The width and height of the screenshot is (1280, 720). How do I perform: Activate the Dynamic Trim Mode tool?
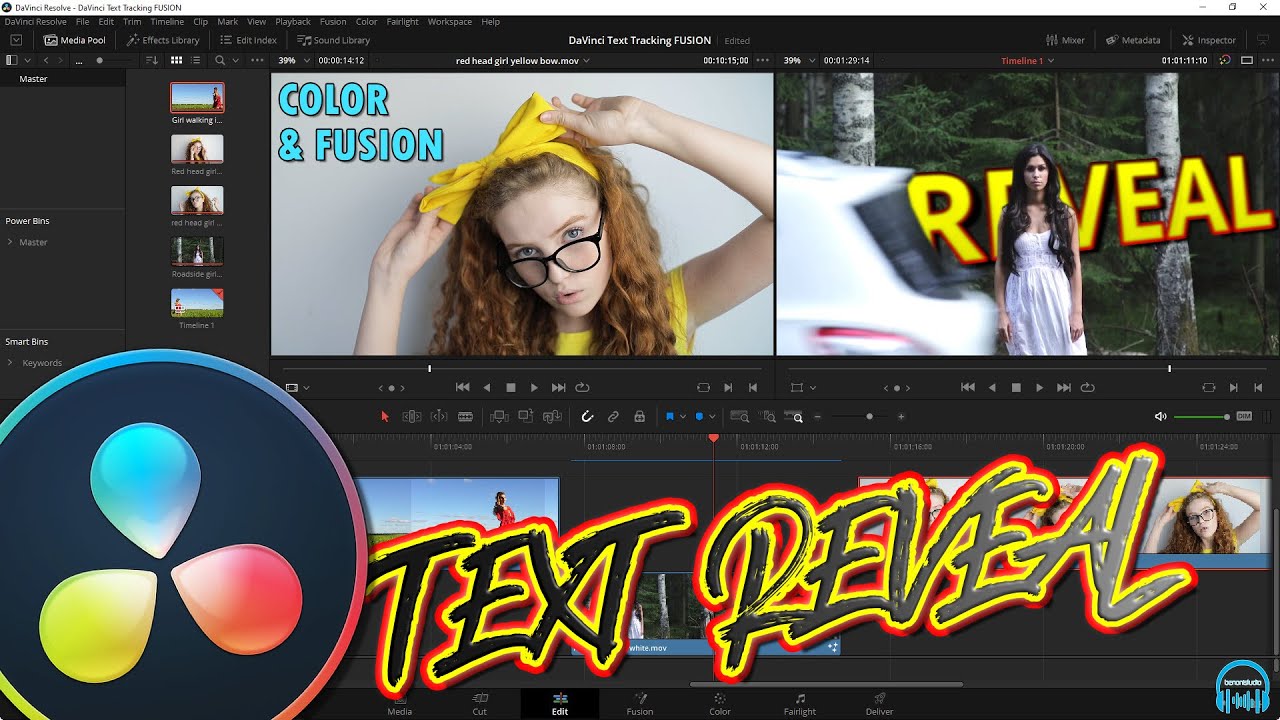pos(438,417)
